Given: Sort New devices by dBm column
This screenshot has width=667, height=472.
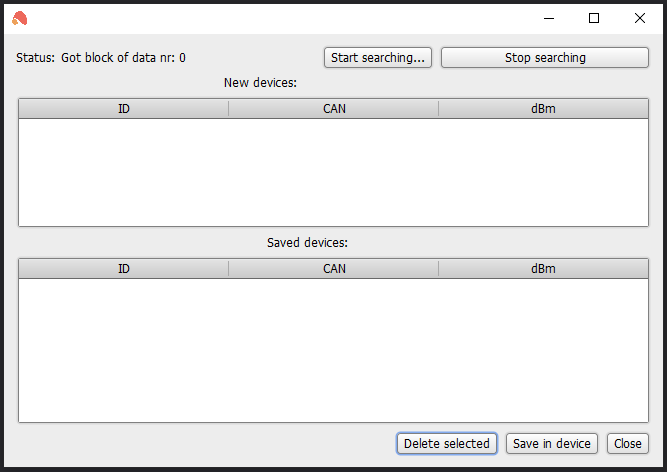Looking at the screenshot, I should (x=543, y=109).
